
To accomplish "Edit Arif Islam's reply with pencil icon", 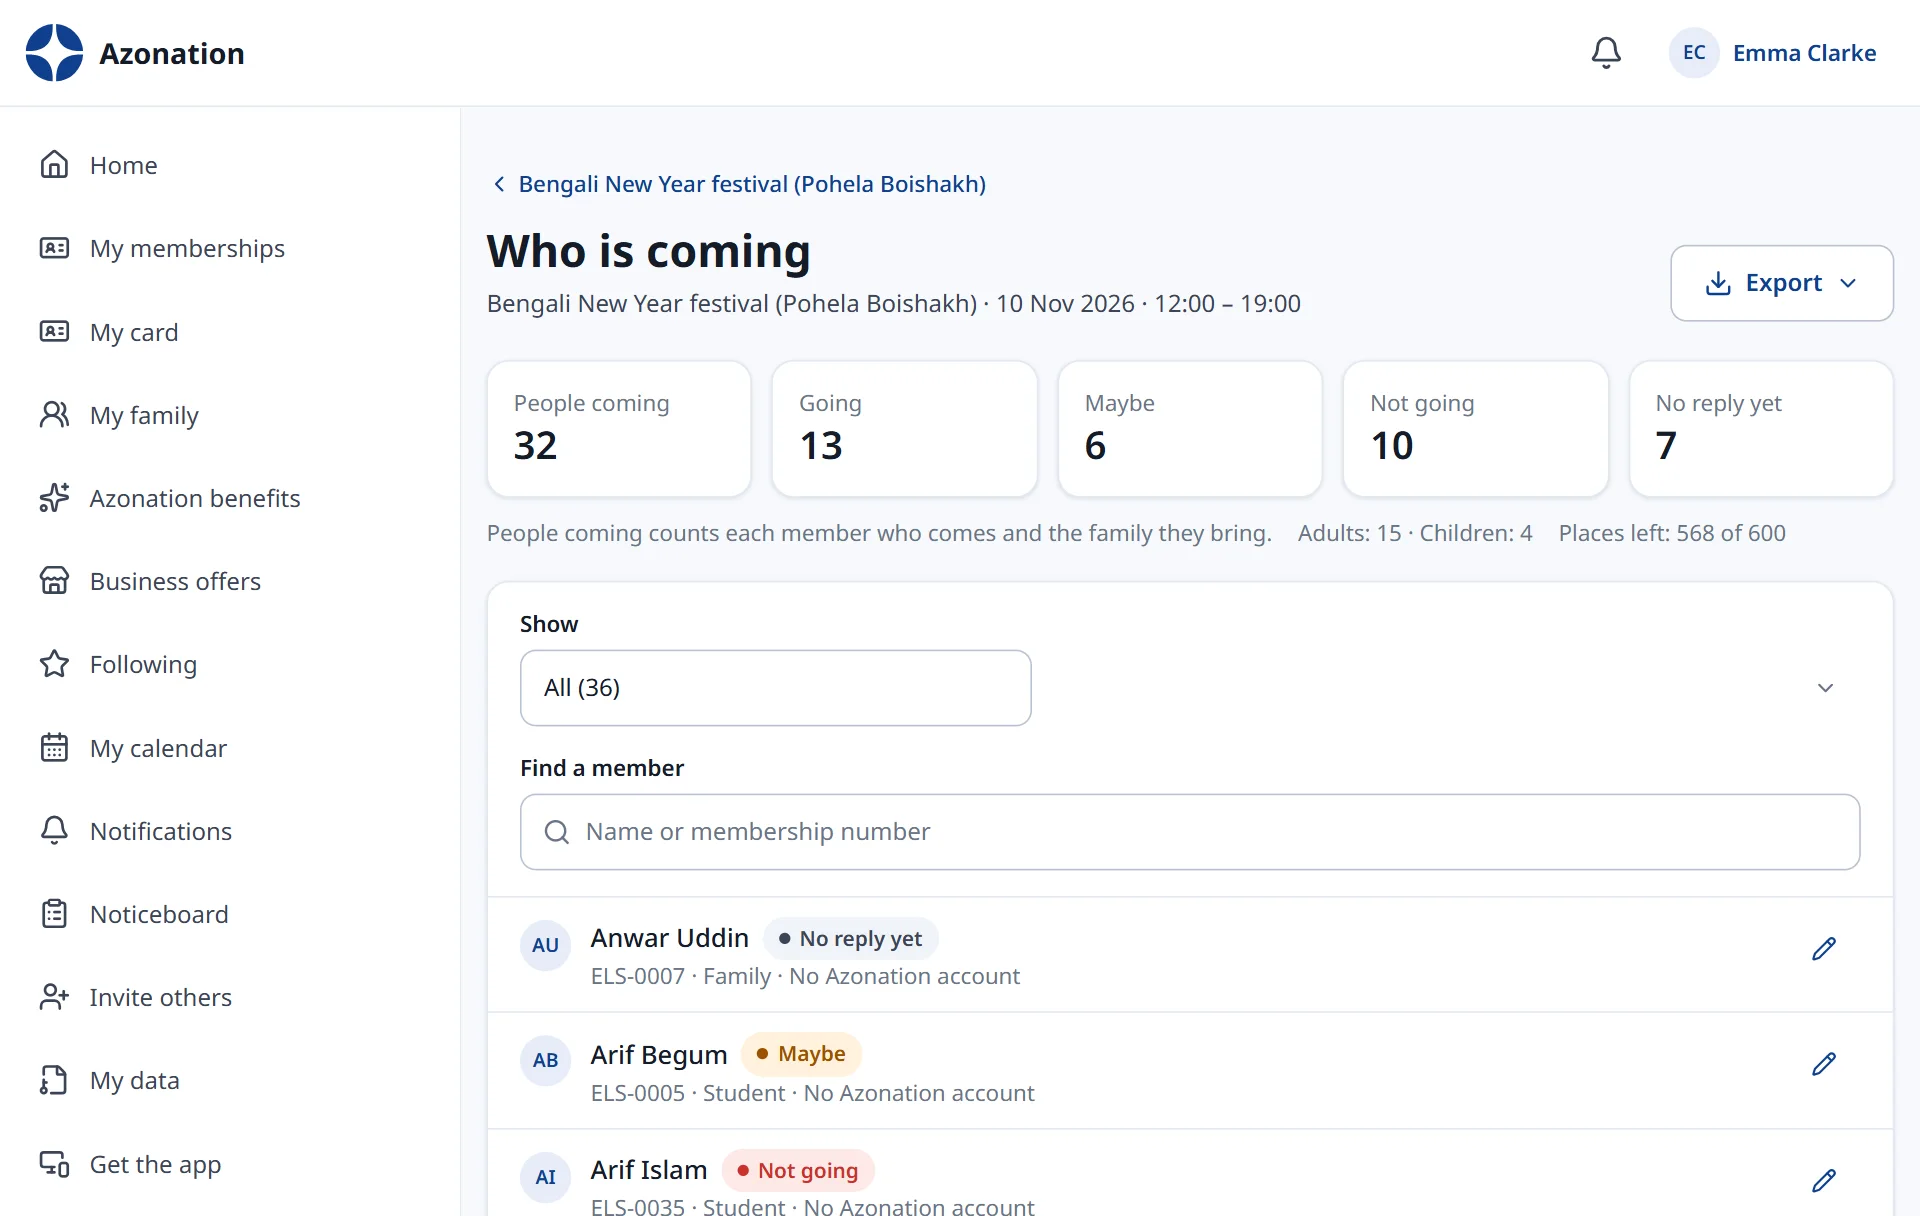I will 1824,1181.
